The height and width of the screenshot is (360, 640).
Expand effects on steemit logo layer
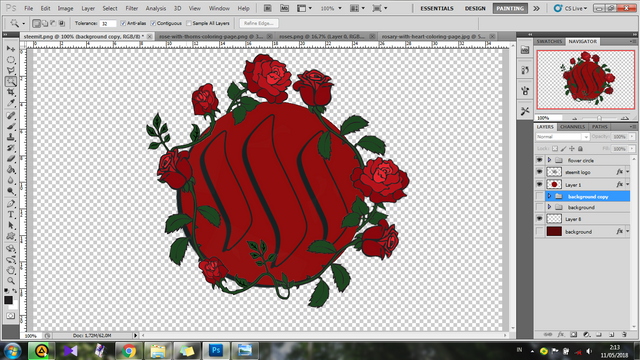click(x=628, y=172)
